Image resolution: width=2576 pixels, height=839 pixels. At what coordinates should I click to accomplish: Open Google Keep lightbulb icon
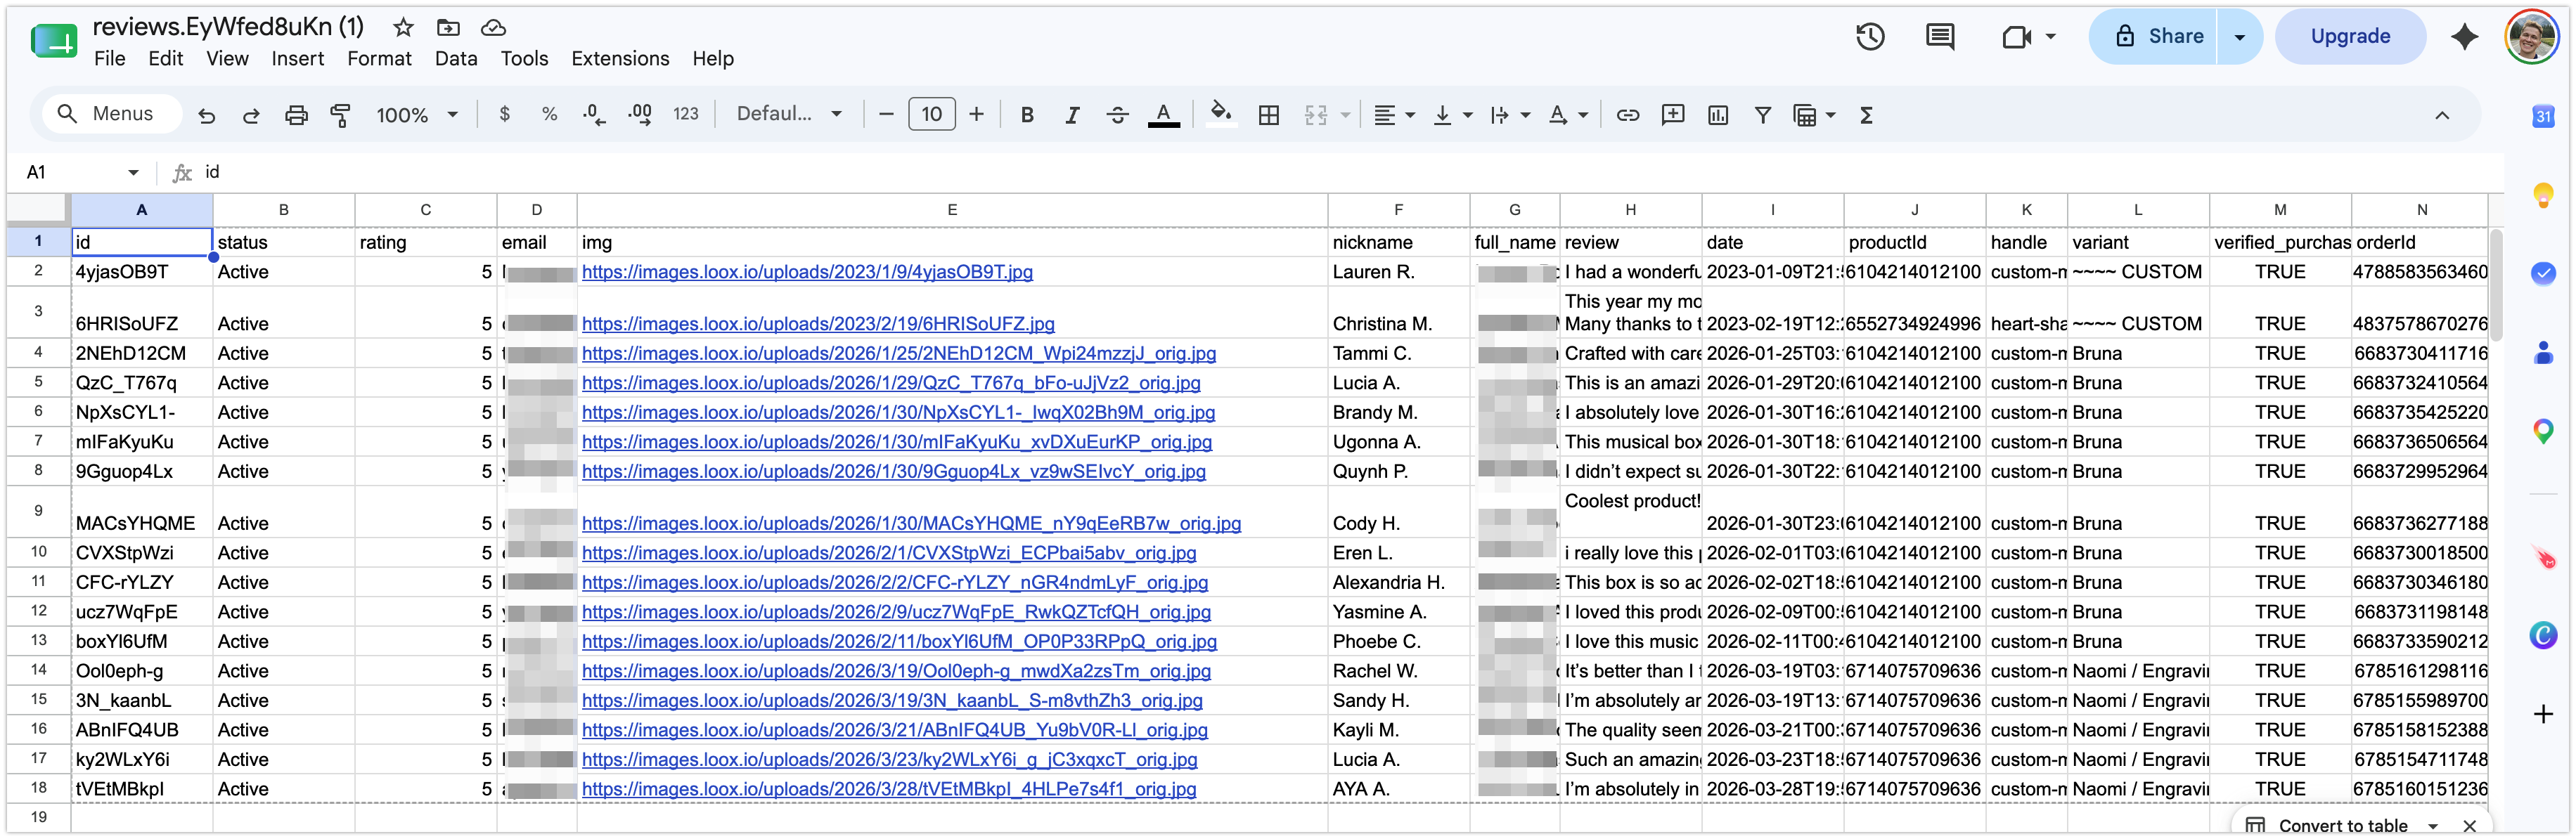click(2543, 194)
